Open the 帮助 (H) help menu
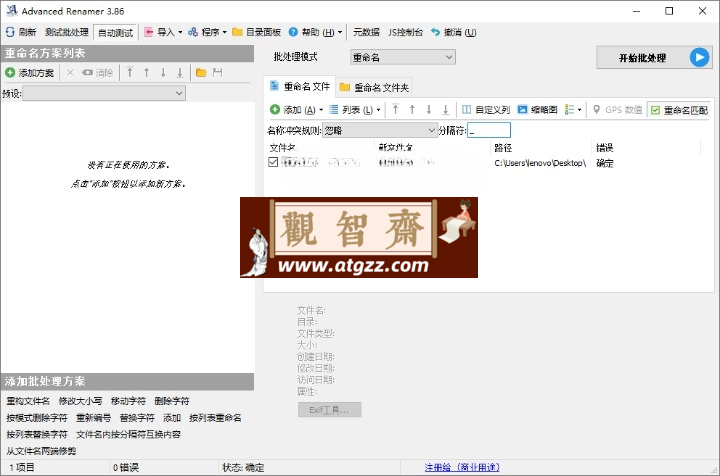This screenshot has height=476, width=720. coord(315,32)
